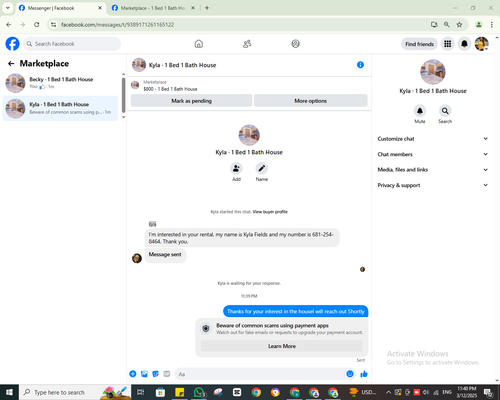The width and height of the screenshot is (500, 400).
Task: Open the Facebook menu grid icon
Action: click(447, 44)
